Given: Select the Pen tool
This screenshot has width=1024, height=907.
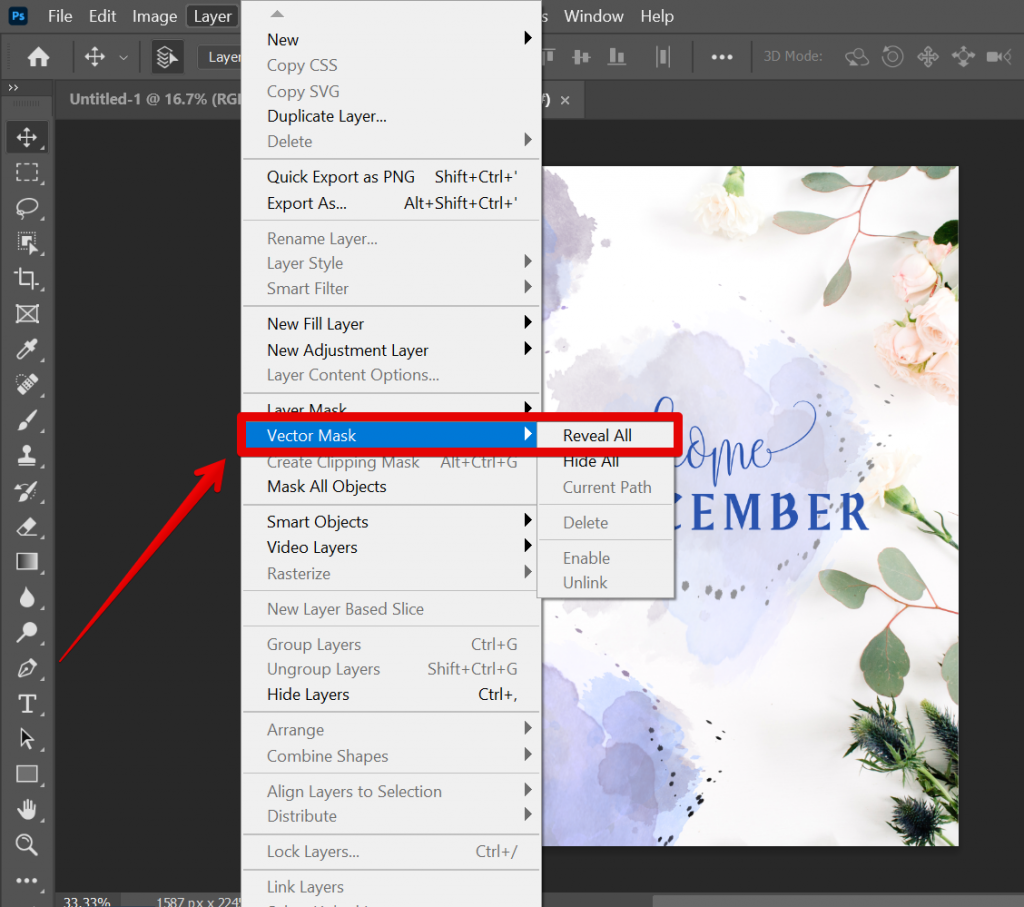Looking at the screenshot, I should 27,668.
